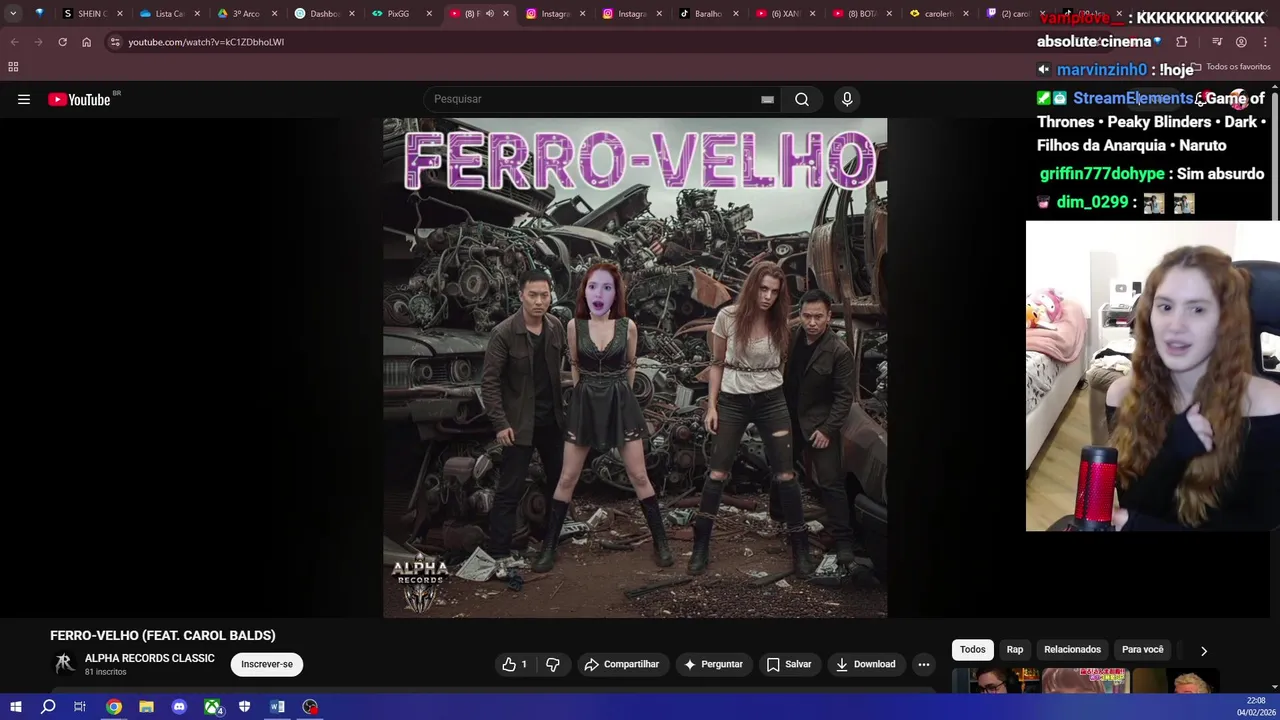The image size is (1280, 720).
Task: Switch to the Baralho TikTok tab
Action: pyautogui.click(x=707, y=14)
